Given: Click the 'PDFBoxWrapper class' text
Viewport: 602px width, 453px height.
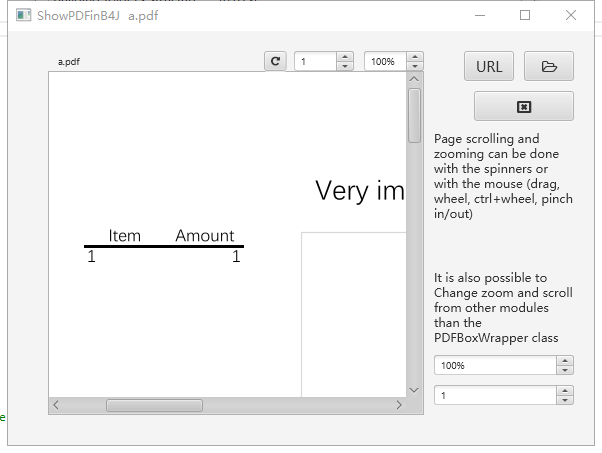Looking at the screenshot, I should tap(496, 337).
